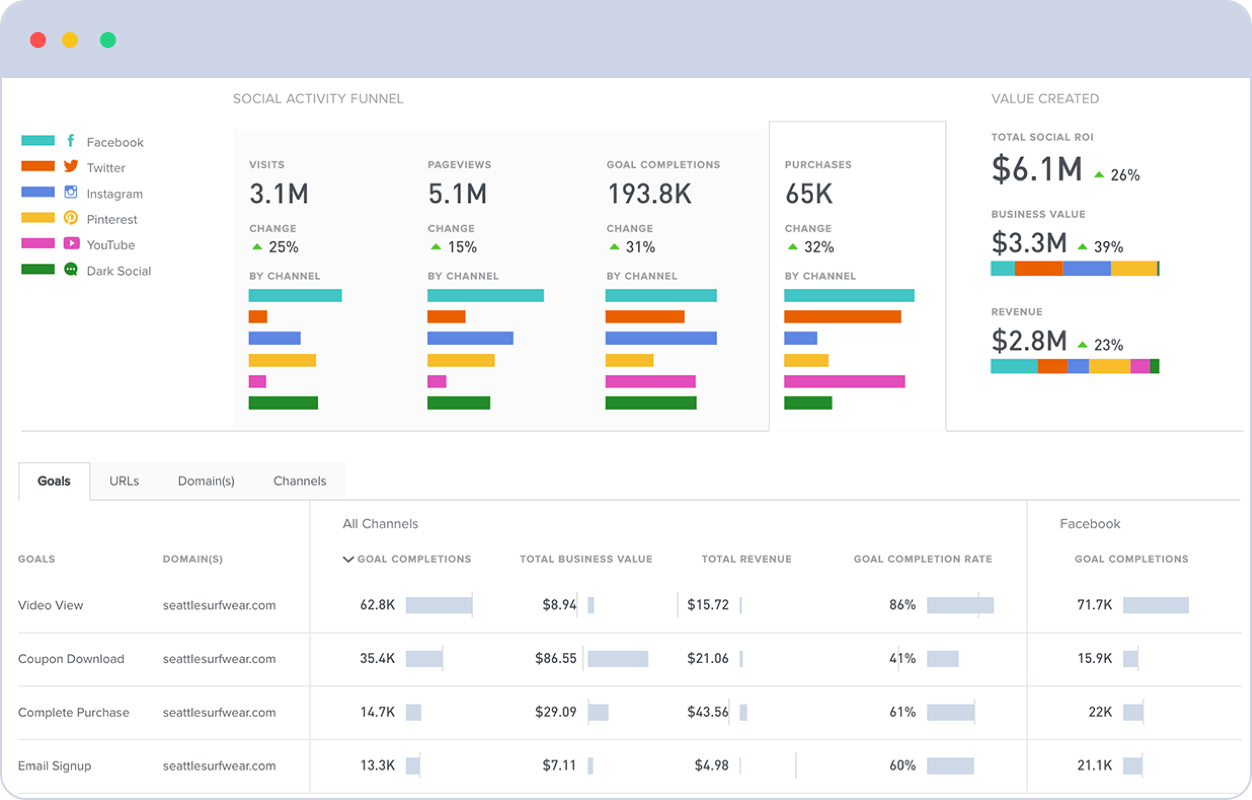The width and height of the screenshot is (1252, 800).
Task: Select the Purchases funnel card
Action: [x=857, y=276]
